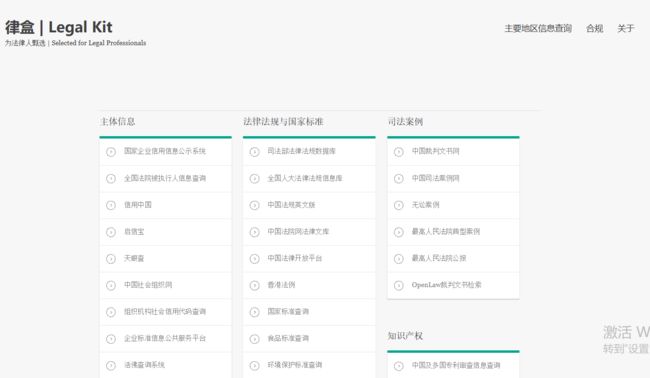Open the 律盒 Legal Kit site title
Screen dimensions: 650x378
(x=59, y=27)
